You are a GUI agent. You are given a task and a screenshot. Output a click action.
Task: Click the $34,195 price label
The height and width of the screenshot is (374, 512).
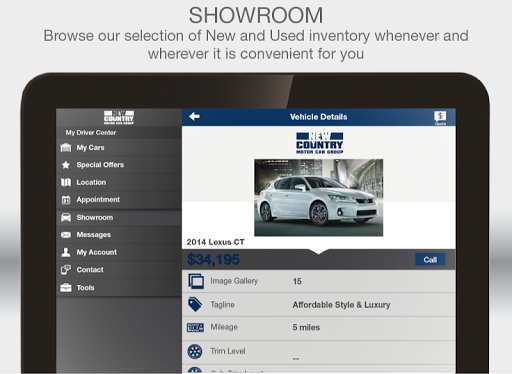tap(213, 259)
